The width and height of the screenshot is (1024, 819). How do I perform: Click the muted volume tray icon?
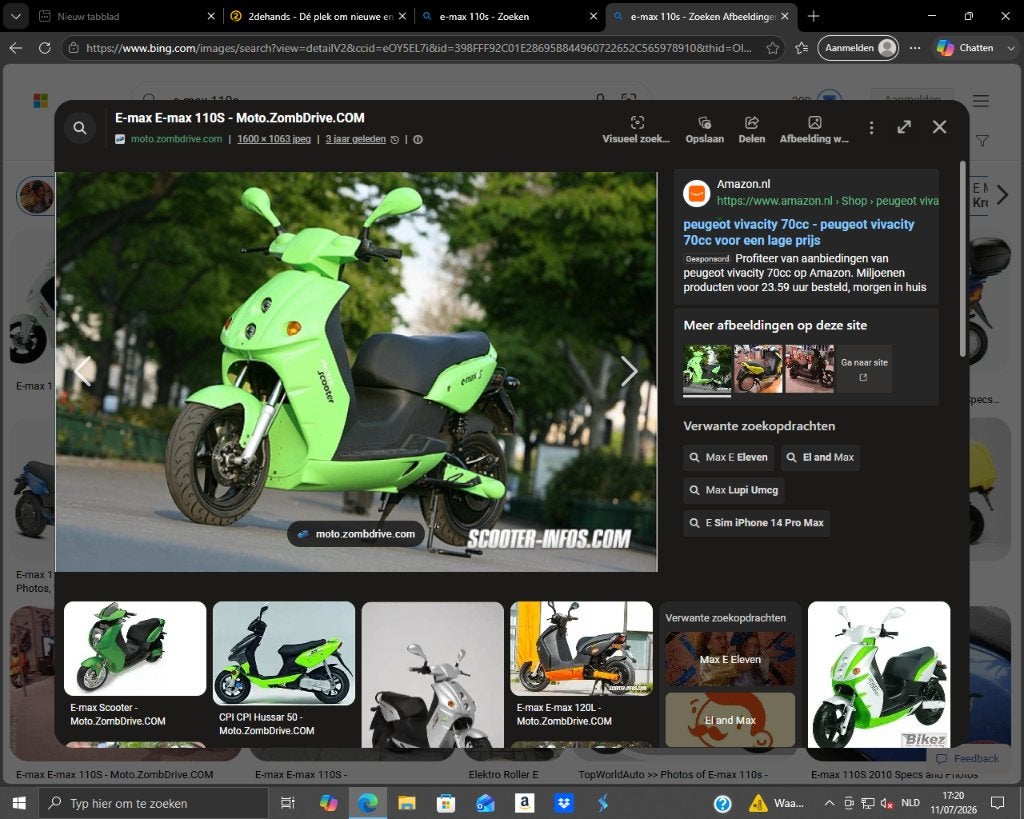point(887,803)
